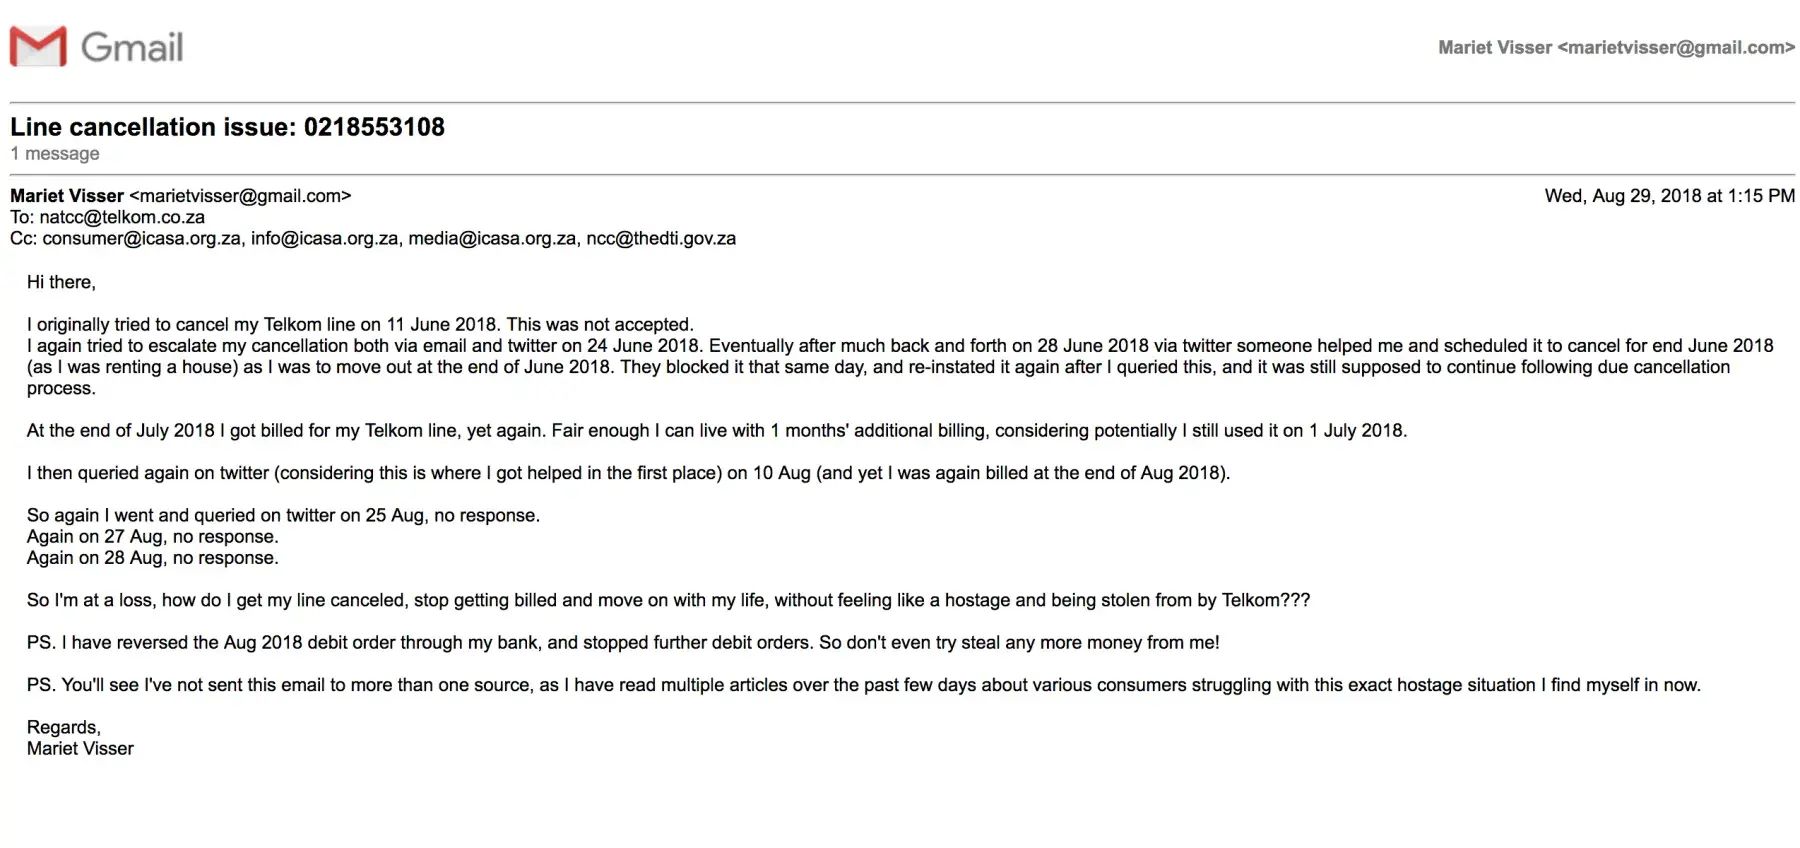This screenshot has width=1800, height=848.
Task: Click the sender email beside the bold name
Action: click(240, 196)
